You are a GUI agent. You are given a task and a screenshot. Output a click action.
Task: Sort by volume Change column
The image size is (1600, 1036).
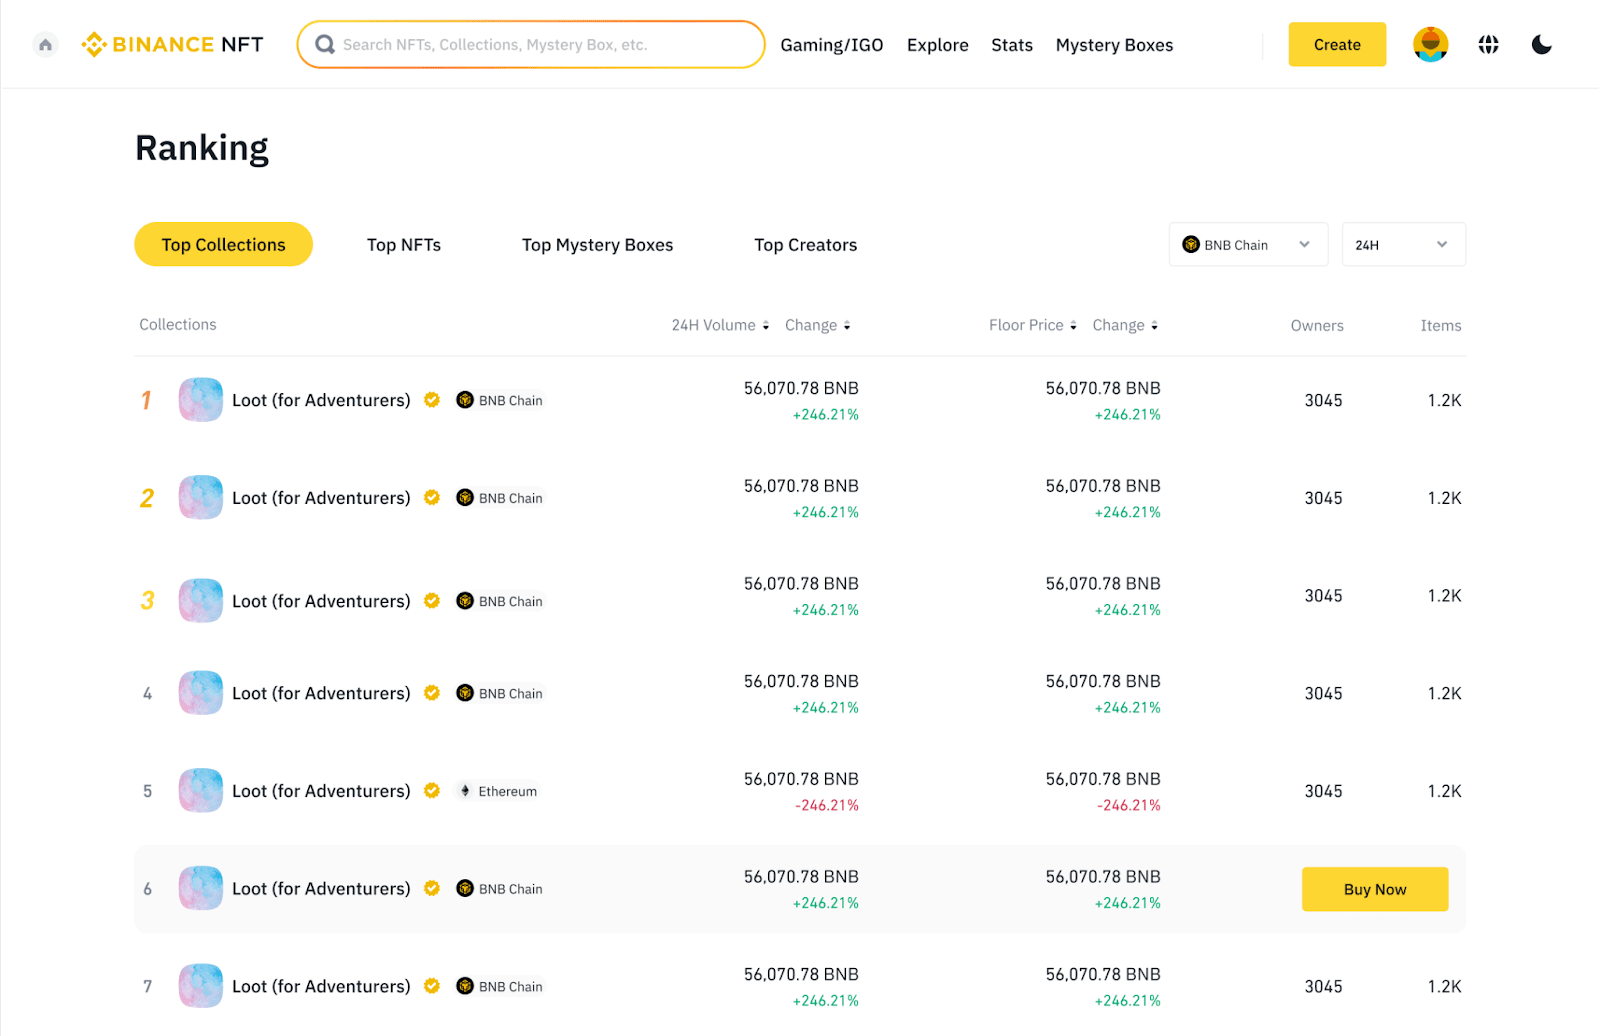tap(818, 325)
